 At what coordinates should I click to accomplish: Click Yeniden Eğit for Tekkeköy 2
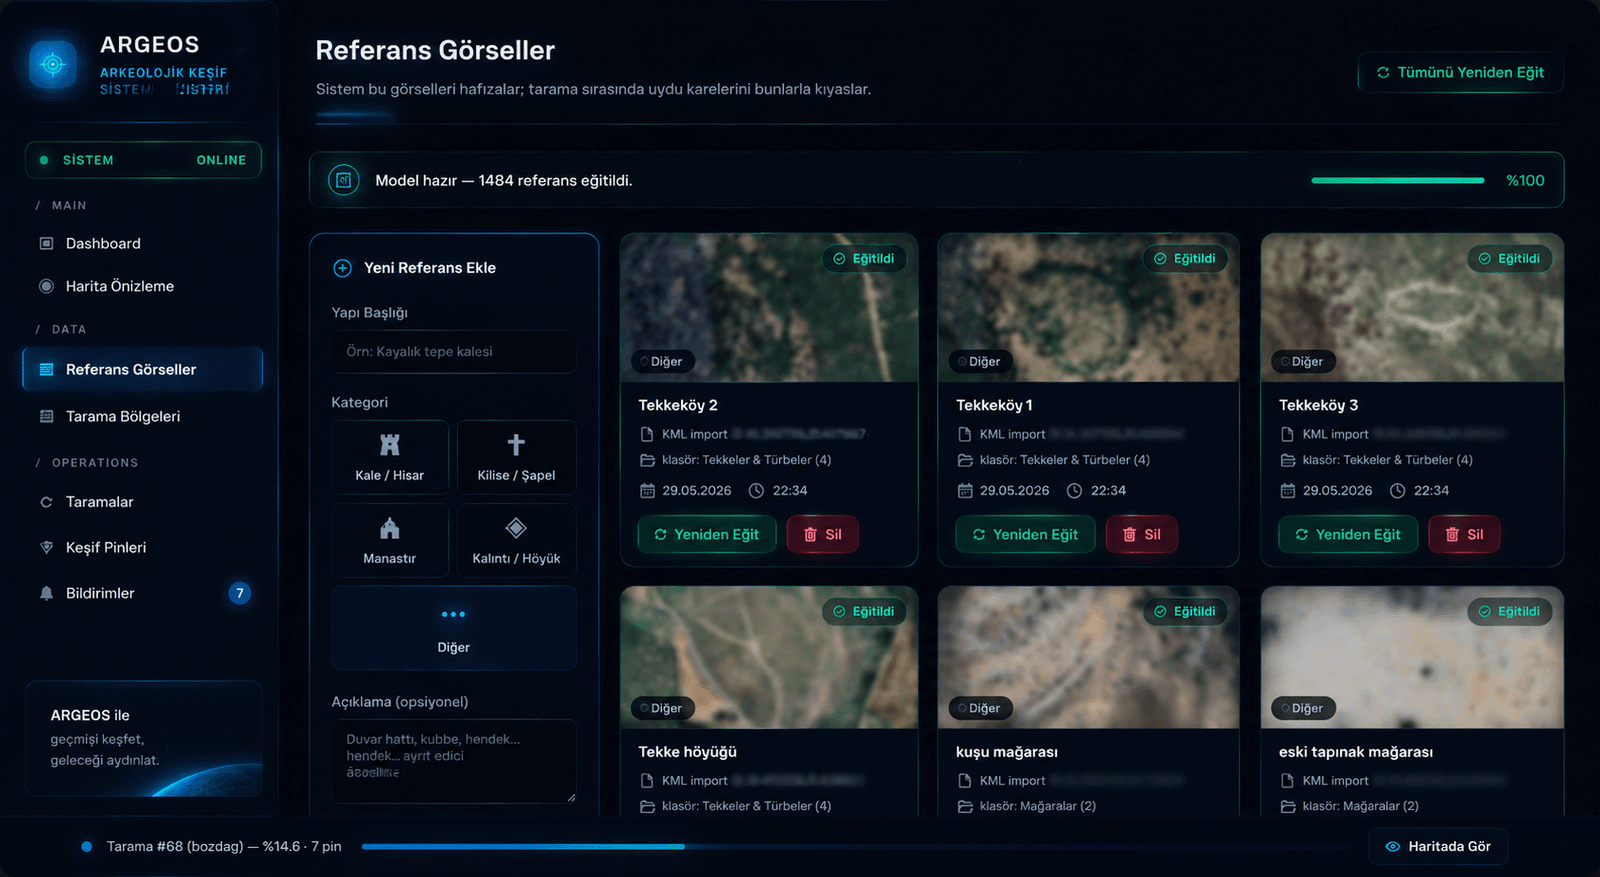707,535
